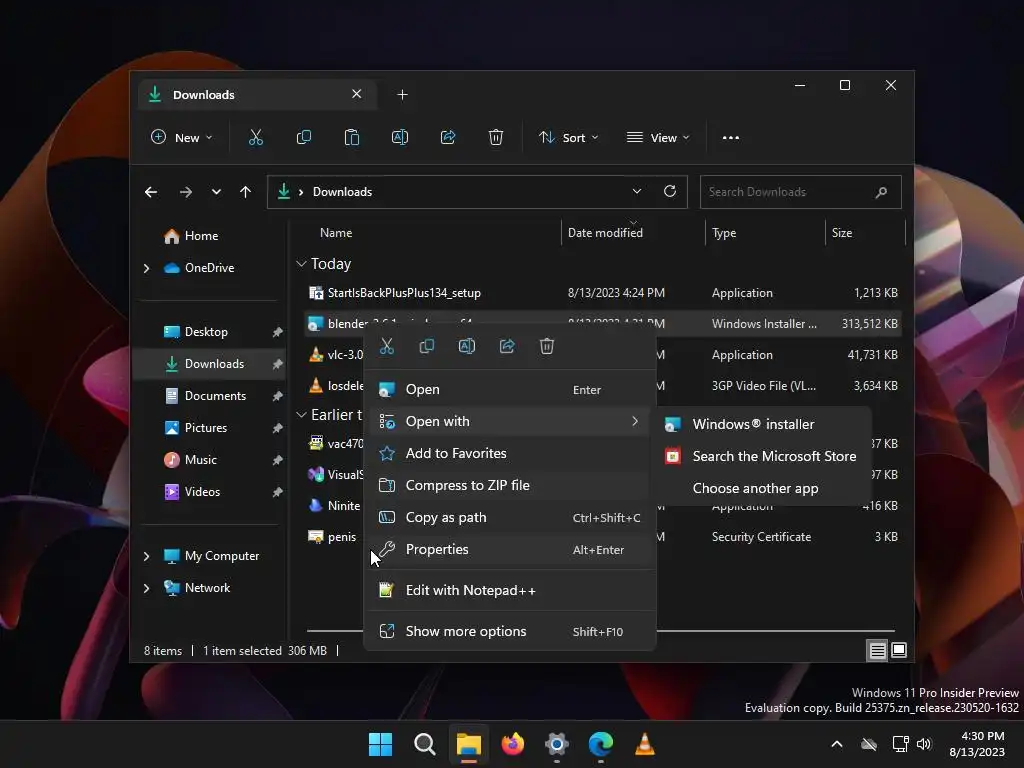Click the Copy icon in the context menu
This screenshot has width=1024, height=768.
tap(426, 346)
